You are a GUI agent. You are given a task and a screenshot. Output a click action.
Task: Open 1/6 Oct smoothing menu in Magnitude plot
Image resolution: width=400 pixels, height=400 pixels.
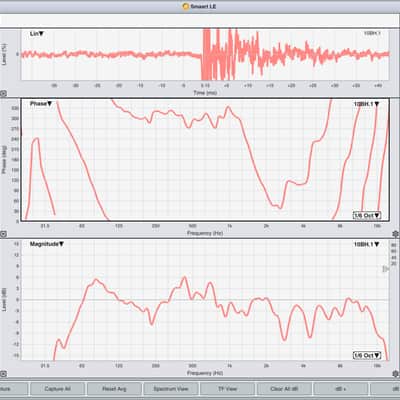(367, 355)
